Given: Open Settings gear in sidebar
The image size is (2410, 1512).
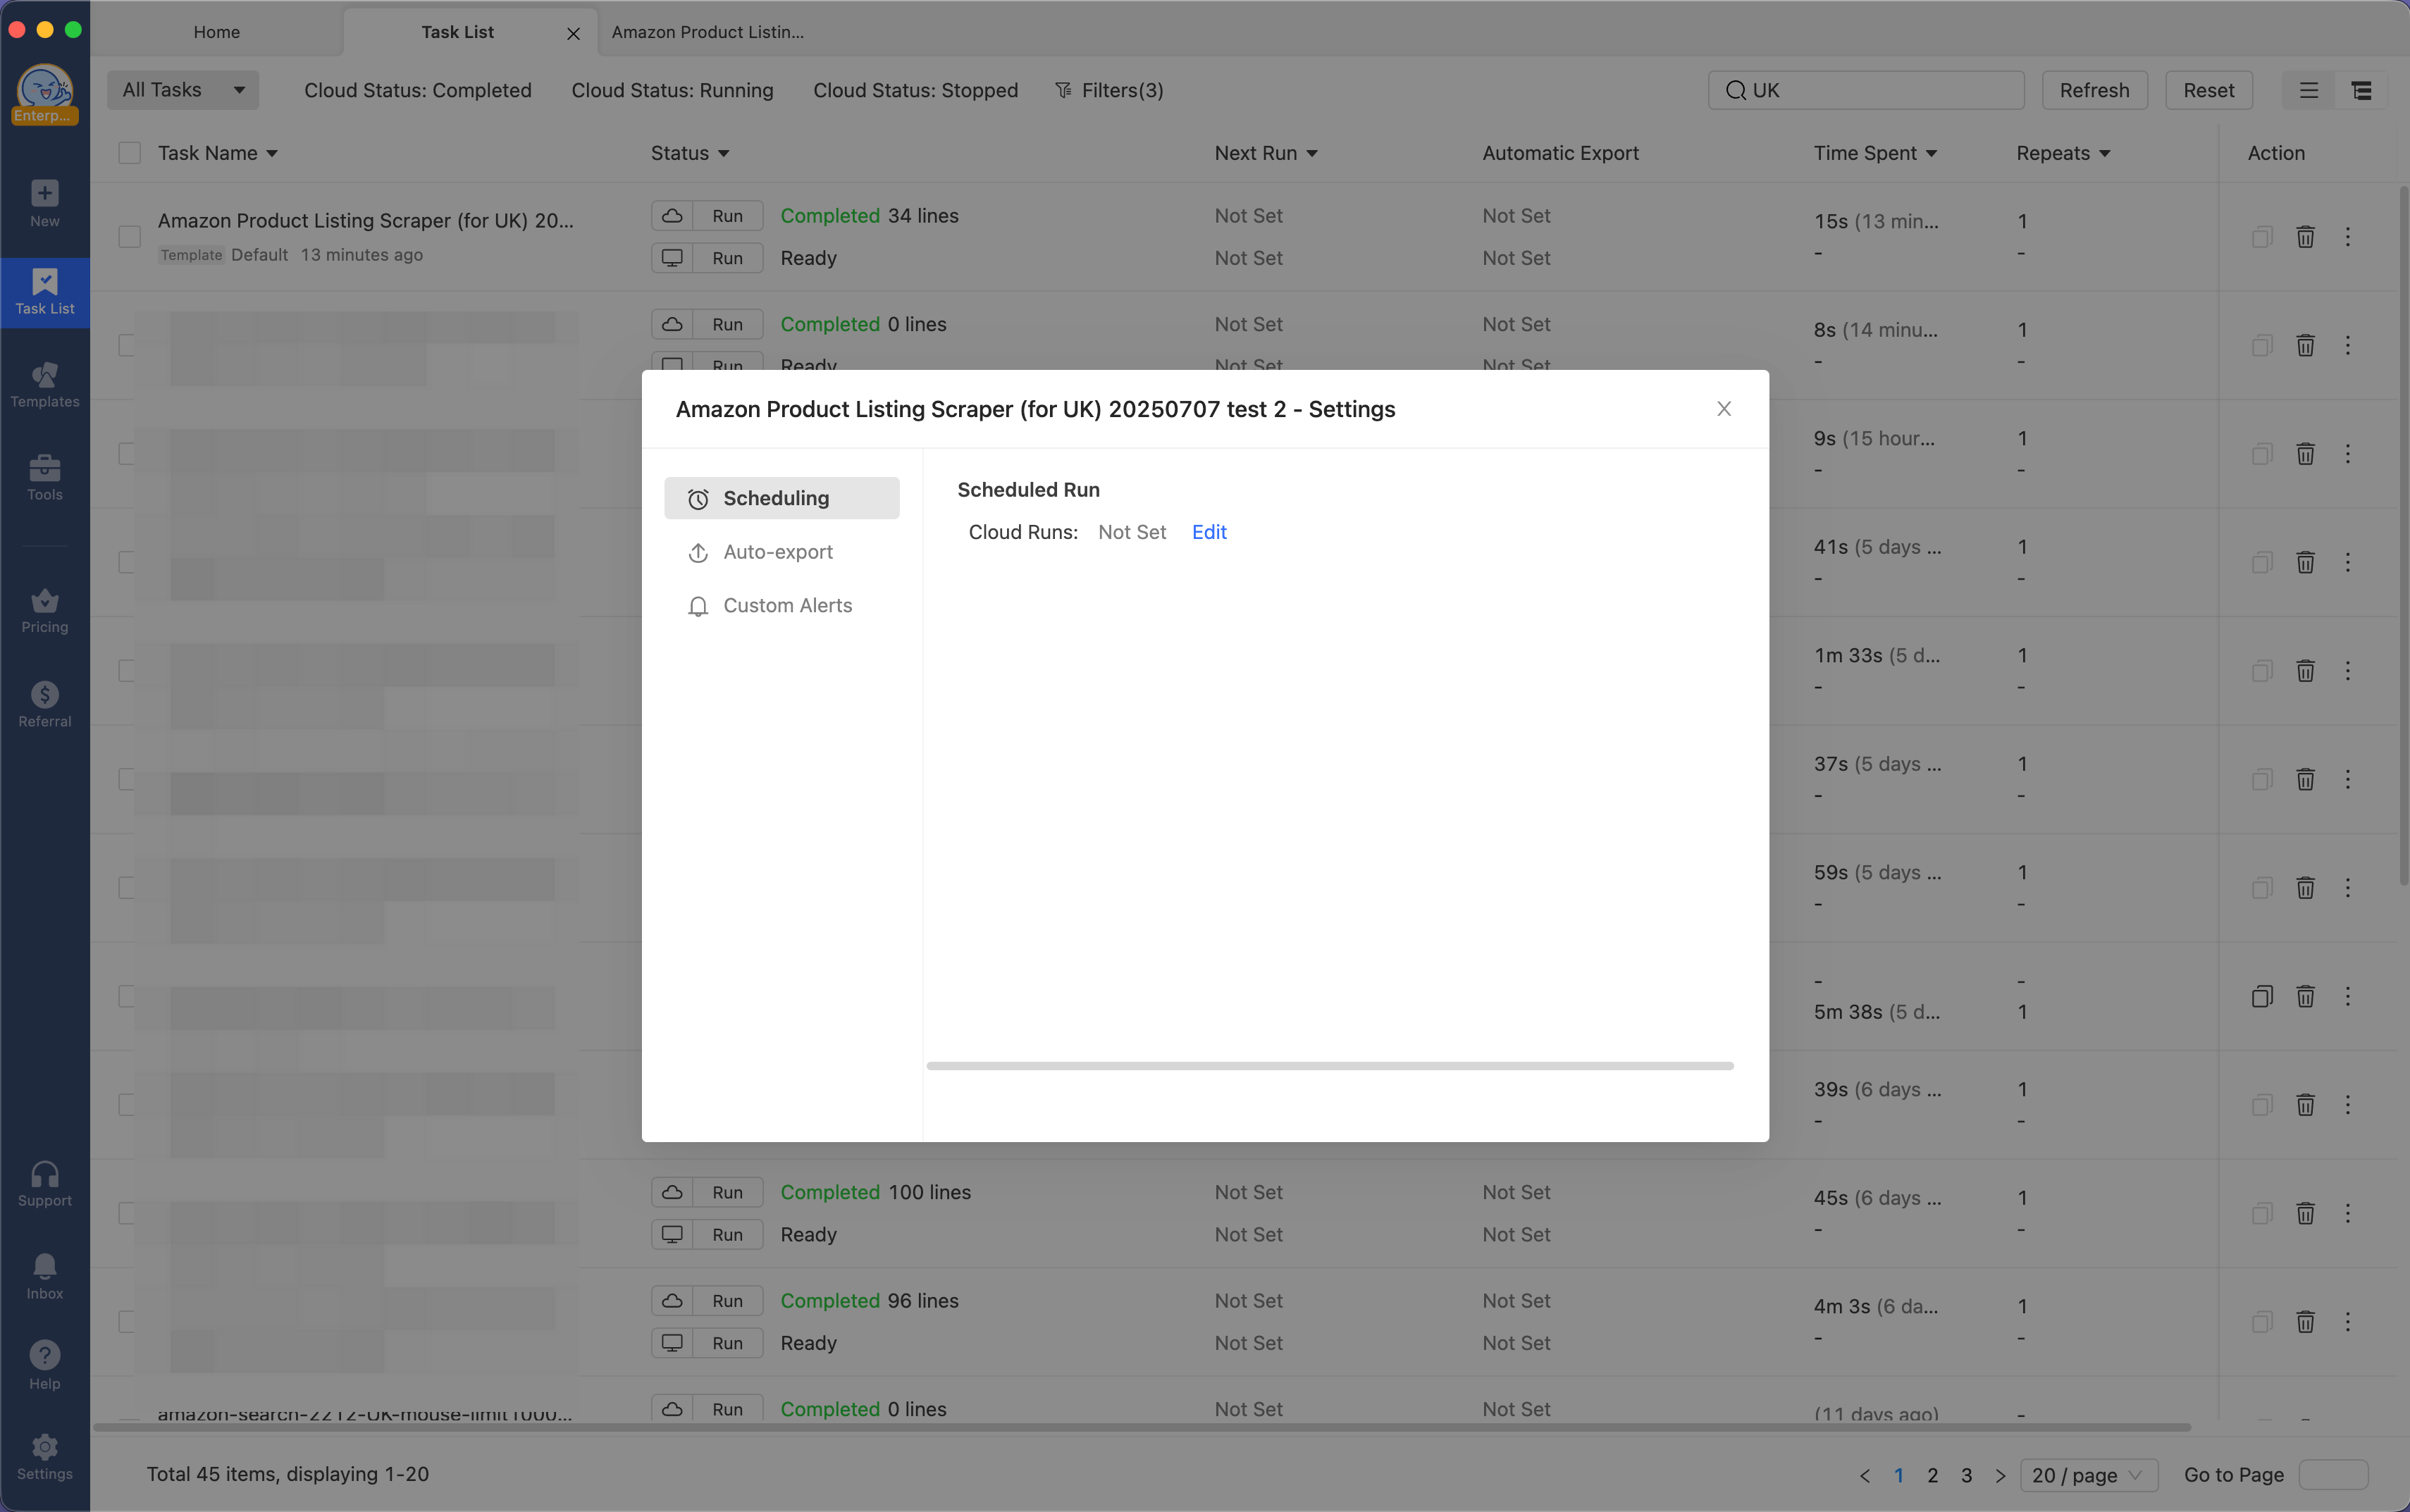Looking at the screenshot, I should 44,1457.
